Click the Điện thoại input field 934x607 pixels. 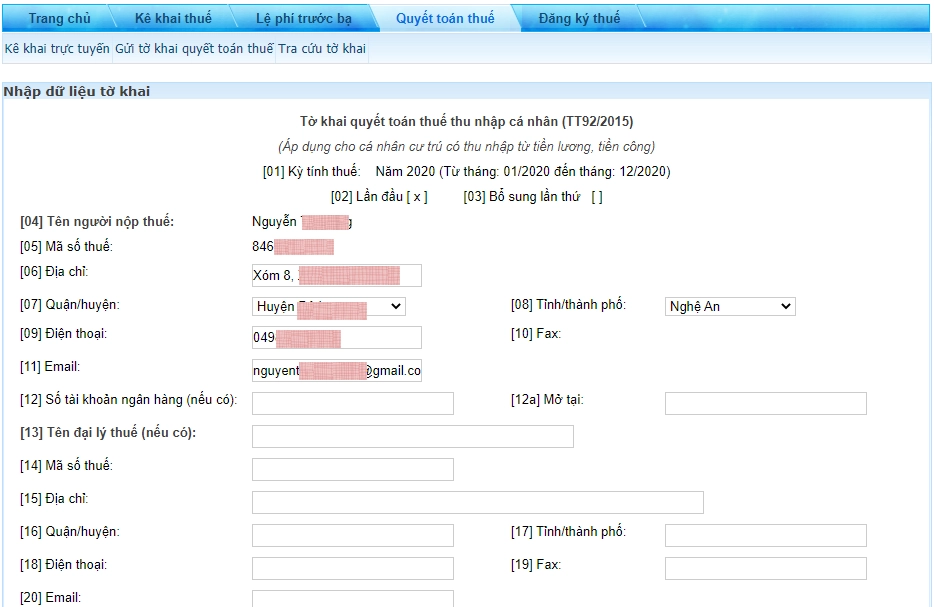coord(336,338)
